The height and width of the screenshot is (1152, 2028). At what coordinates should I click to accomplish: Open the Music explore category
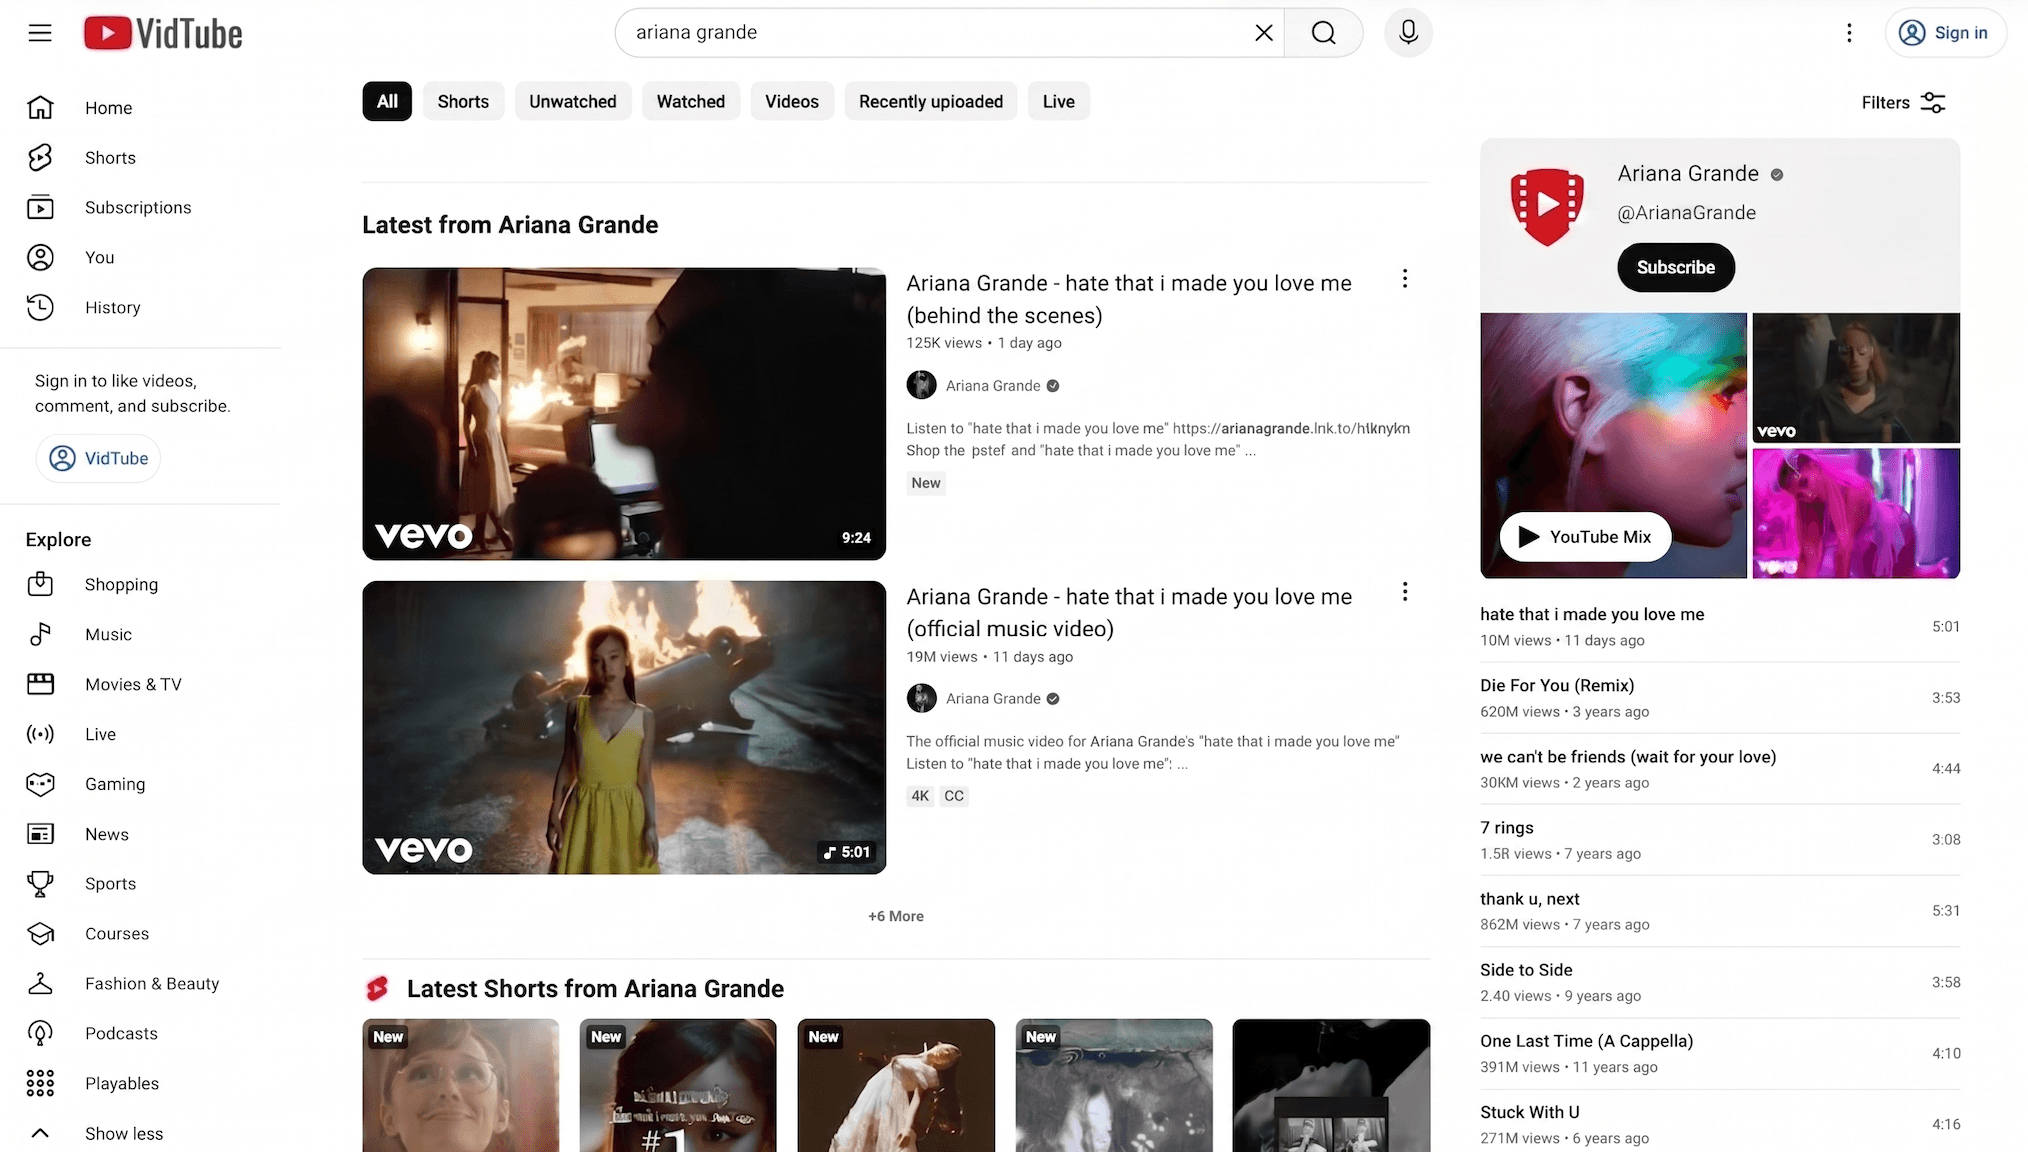pos(108,635)
